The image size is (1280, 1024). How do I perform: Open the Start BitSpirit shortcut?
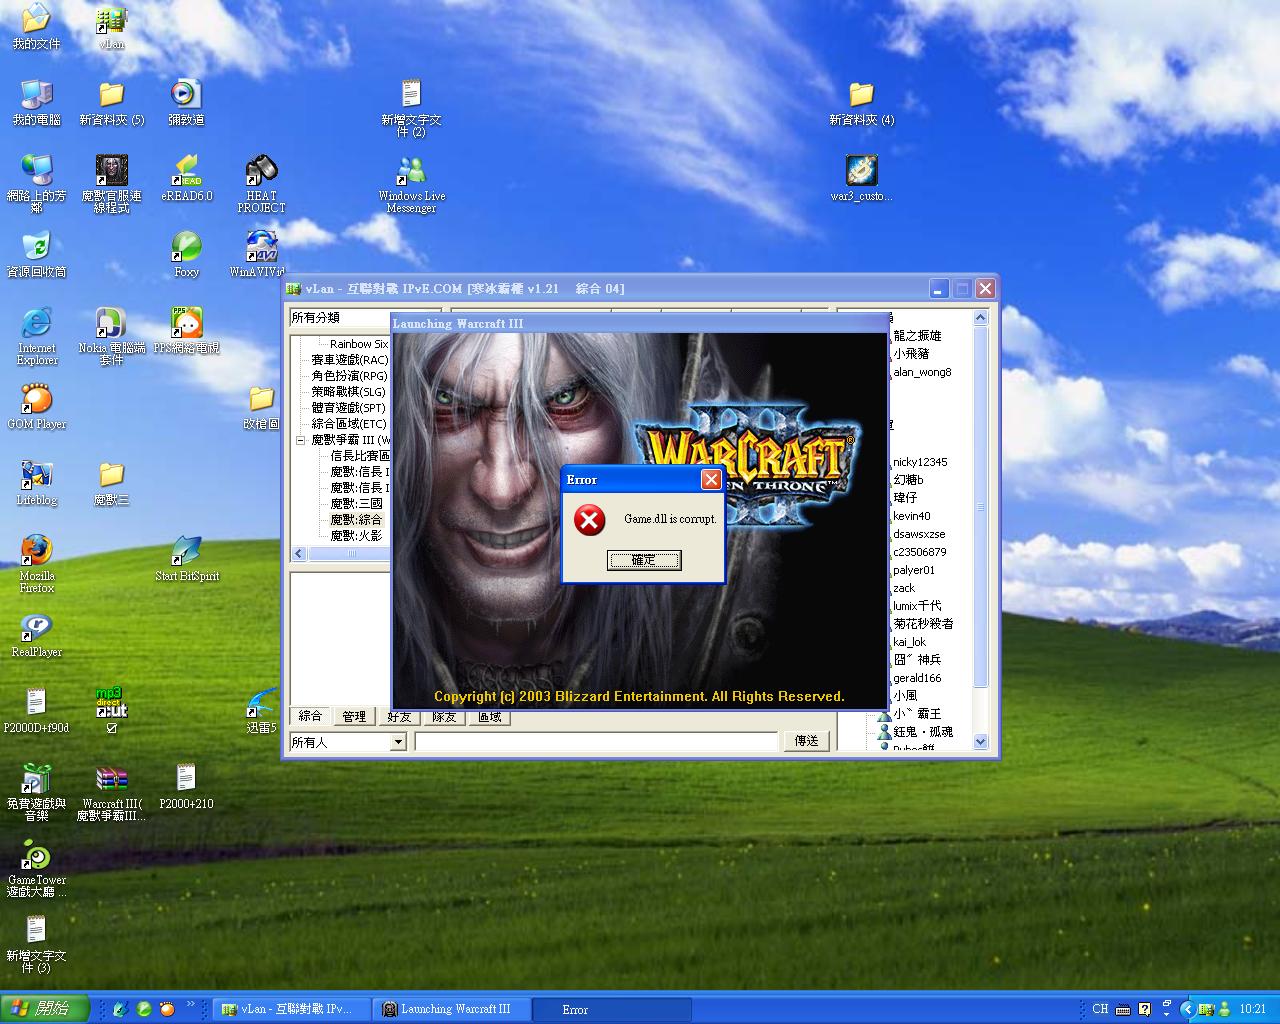point(186,551)
